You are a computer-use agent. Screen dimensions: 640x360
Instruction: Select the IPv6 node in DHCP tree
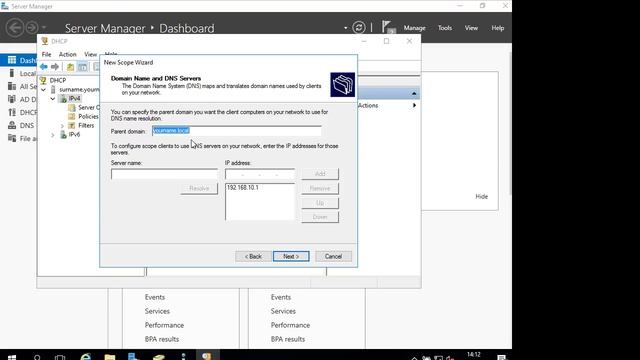pyautogui.click(x=74, y=134)
